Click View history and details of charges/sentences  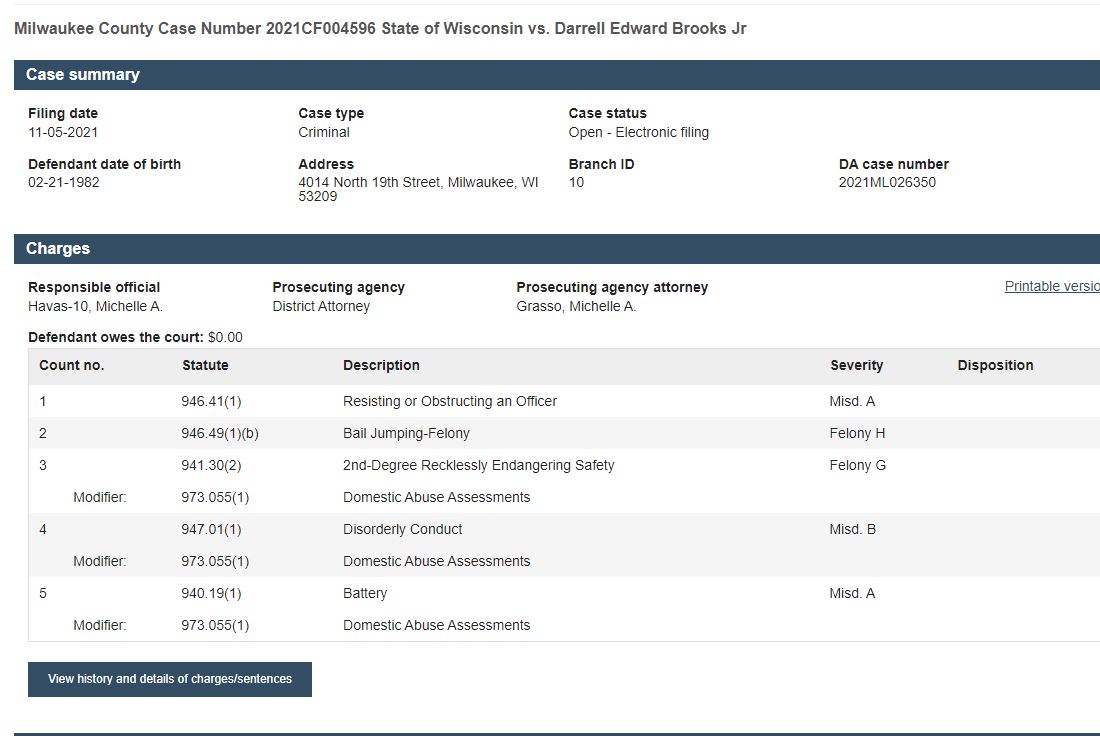[x=170, y=679]
